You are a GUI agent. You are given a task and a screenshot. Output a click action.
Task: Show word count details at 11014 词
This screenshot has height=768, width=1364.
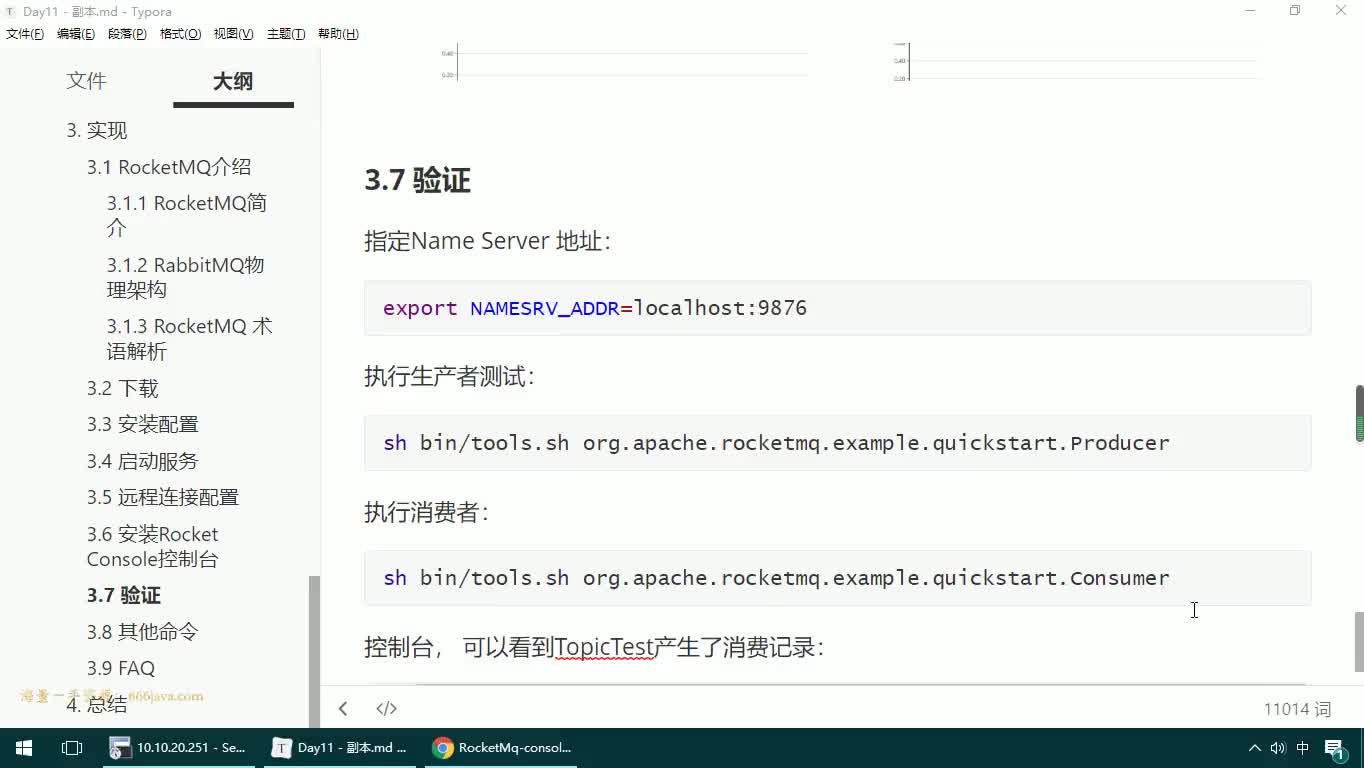click(1297, 709)
